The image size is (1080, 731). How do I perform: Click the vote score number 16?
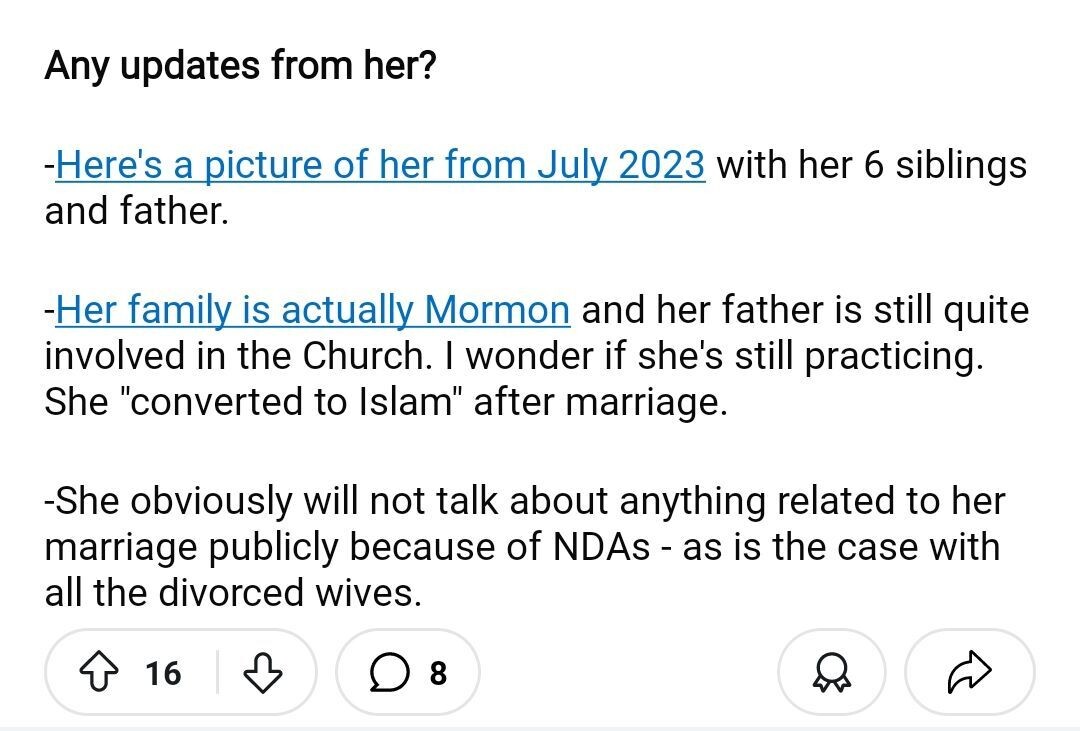coord(163,673)
